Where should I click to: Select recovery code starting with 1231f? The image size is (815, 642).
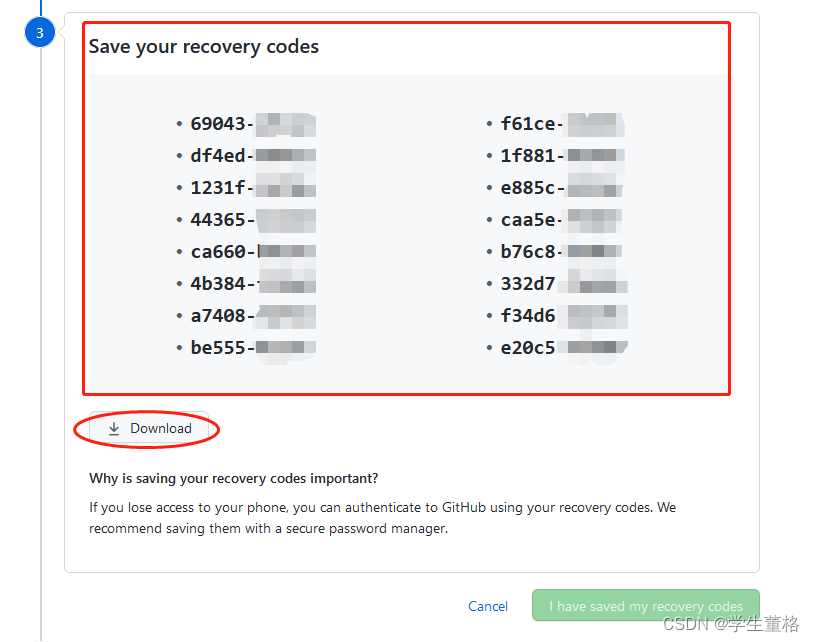[253, 188]
